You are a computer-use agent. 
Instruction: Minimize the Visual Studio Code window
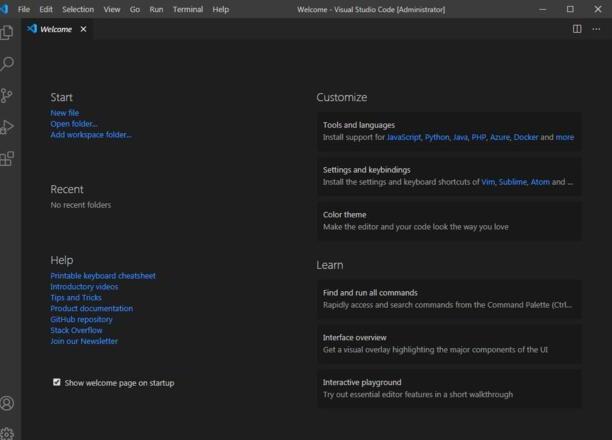(x=543, y=9)
